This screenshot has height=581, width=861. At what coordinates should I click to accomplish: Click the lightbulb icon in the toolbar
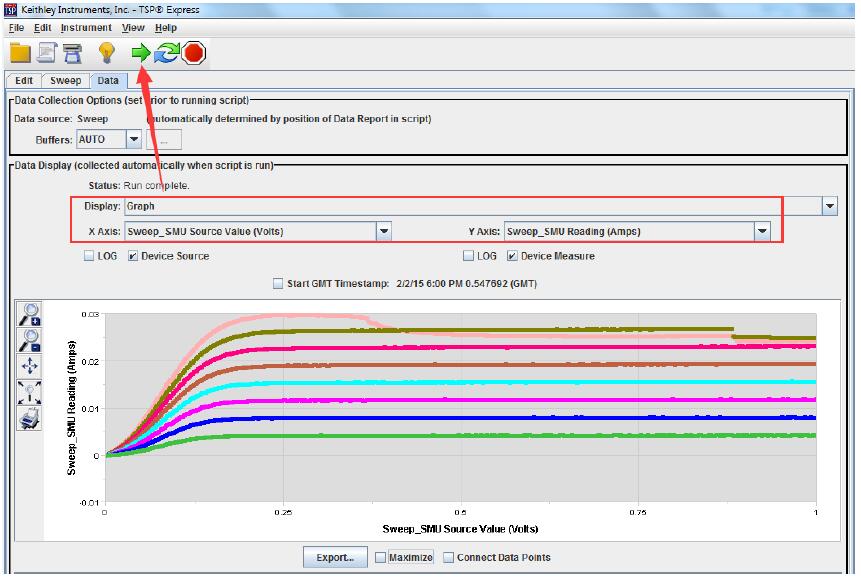pos(107,53)
